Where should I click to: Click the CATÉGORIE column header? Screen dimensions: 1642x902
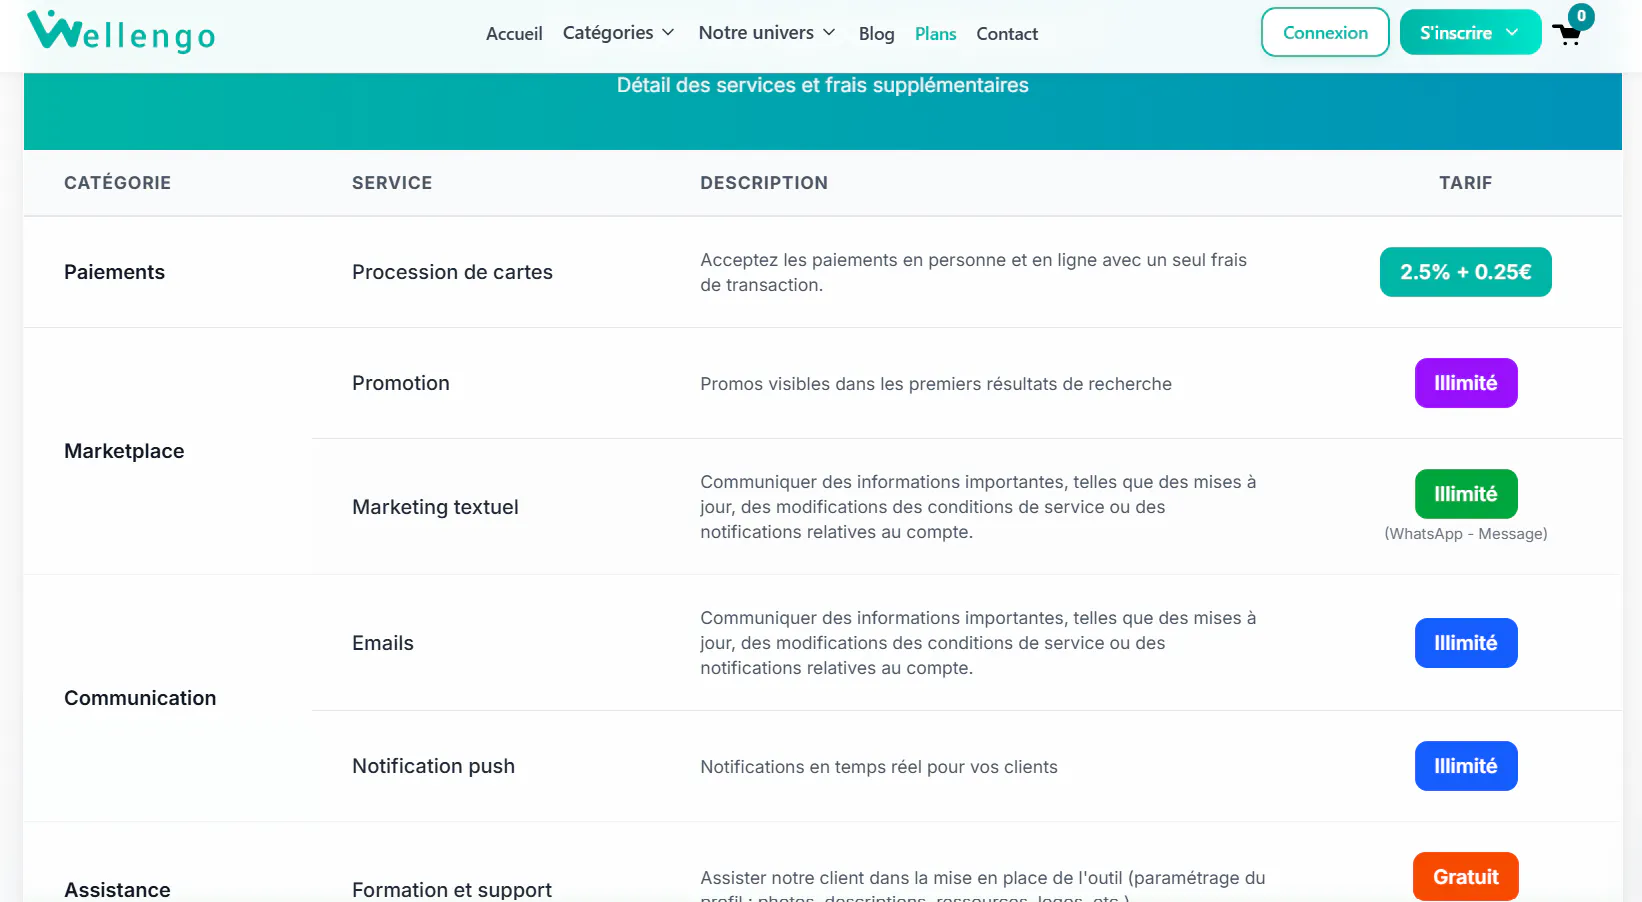[117, 183]
